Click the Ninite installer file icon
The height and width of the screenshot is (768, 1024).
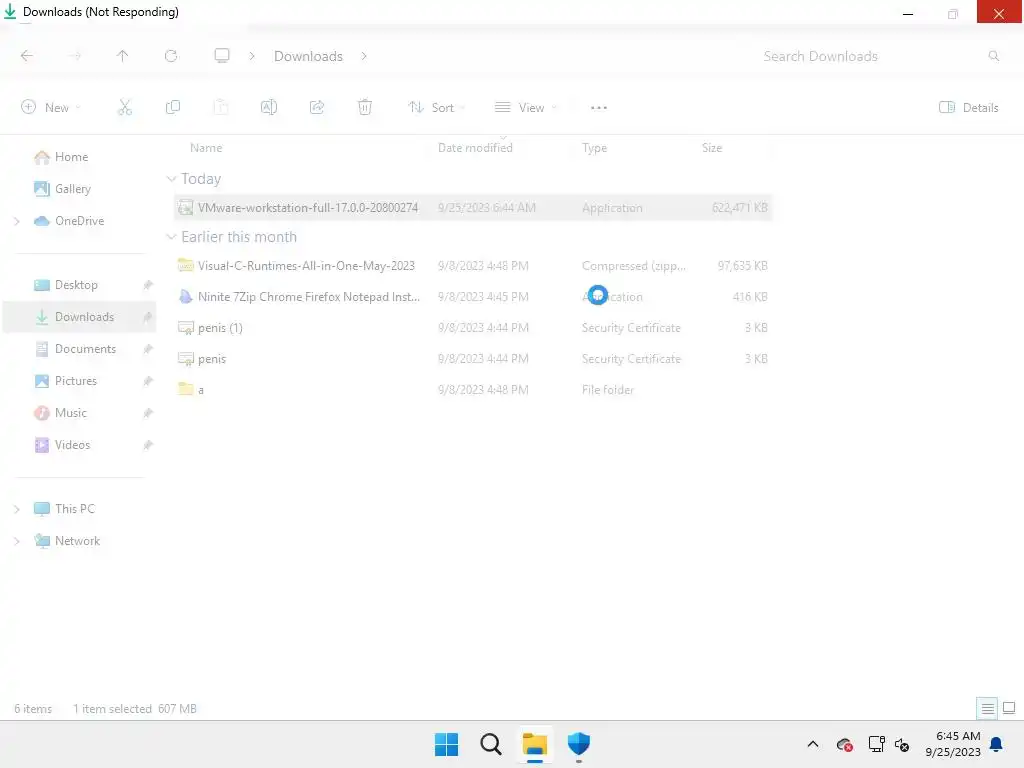click(185, 297)
